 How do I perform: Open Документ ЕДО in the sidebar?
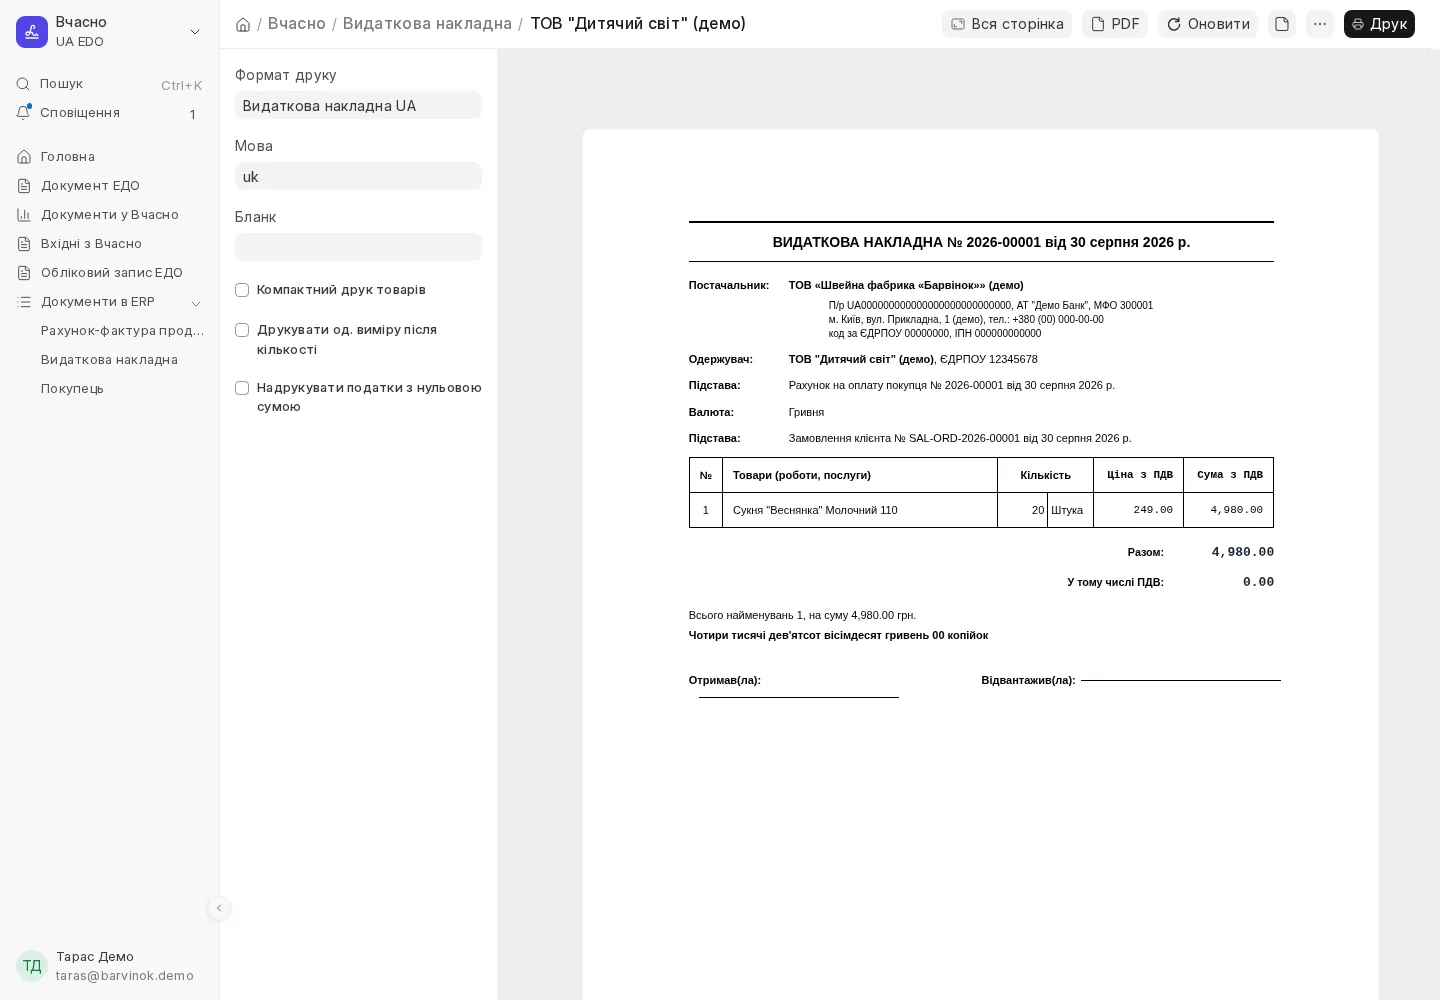pyautogui.click(x=109, y=186)
